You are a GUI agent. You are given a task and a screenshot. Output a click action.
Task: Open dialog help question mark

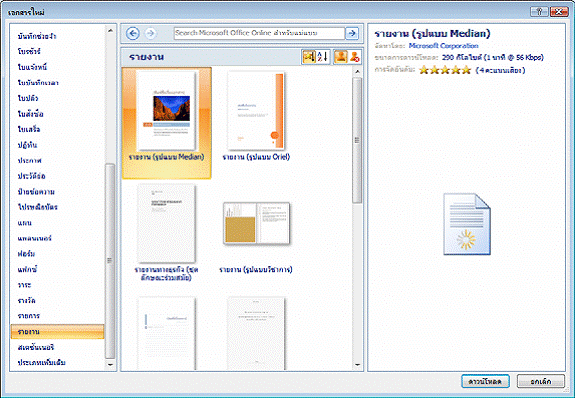[x=539, y=12]
